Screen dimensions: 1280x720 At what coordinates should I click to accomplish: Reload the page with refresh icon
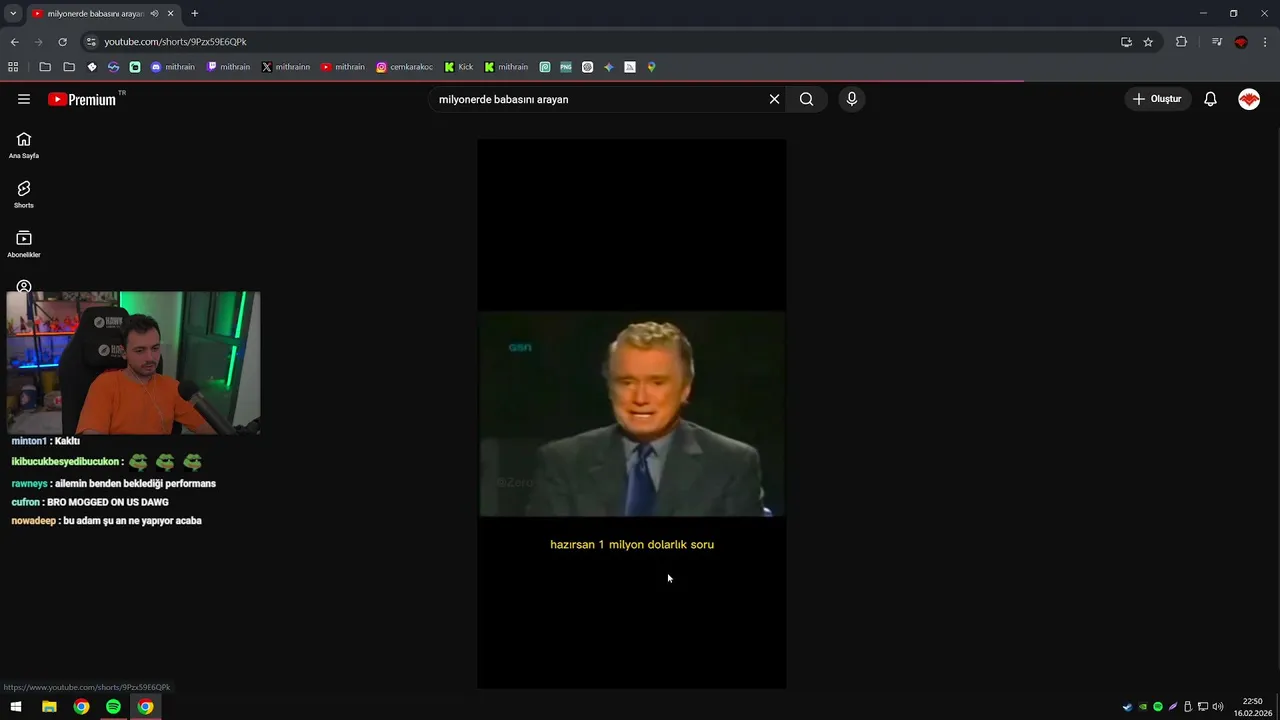(62, 42)
